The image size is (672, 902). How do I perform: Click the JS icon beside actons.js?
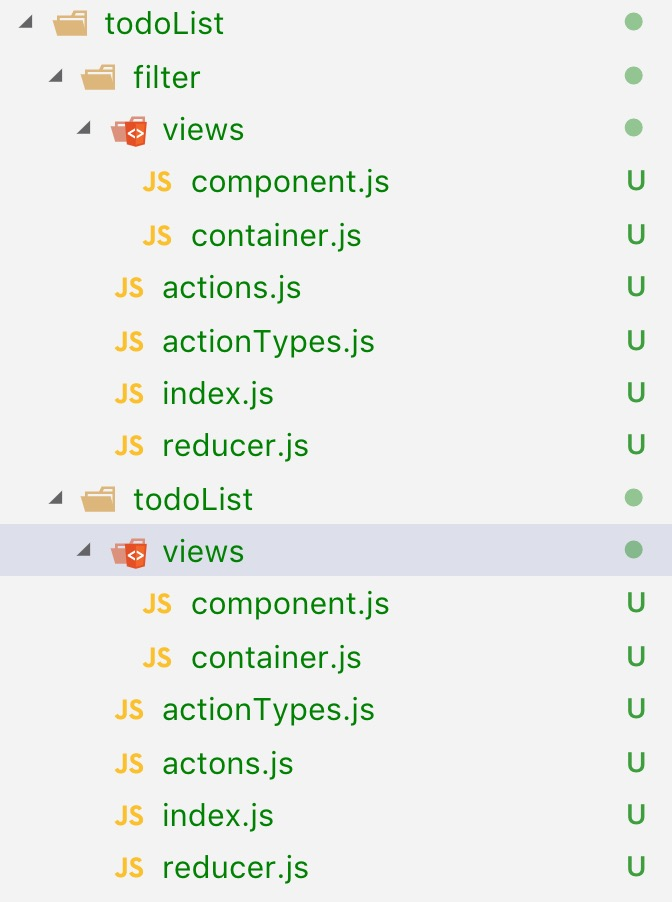129,764
